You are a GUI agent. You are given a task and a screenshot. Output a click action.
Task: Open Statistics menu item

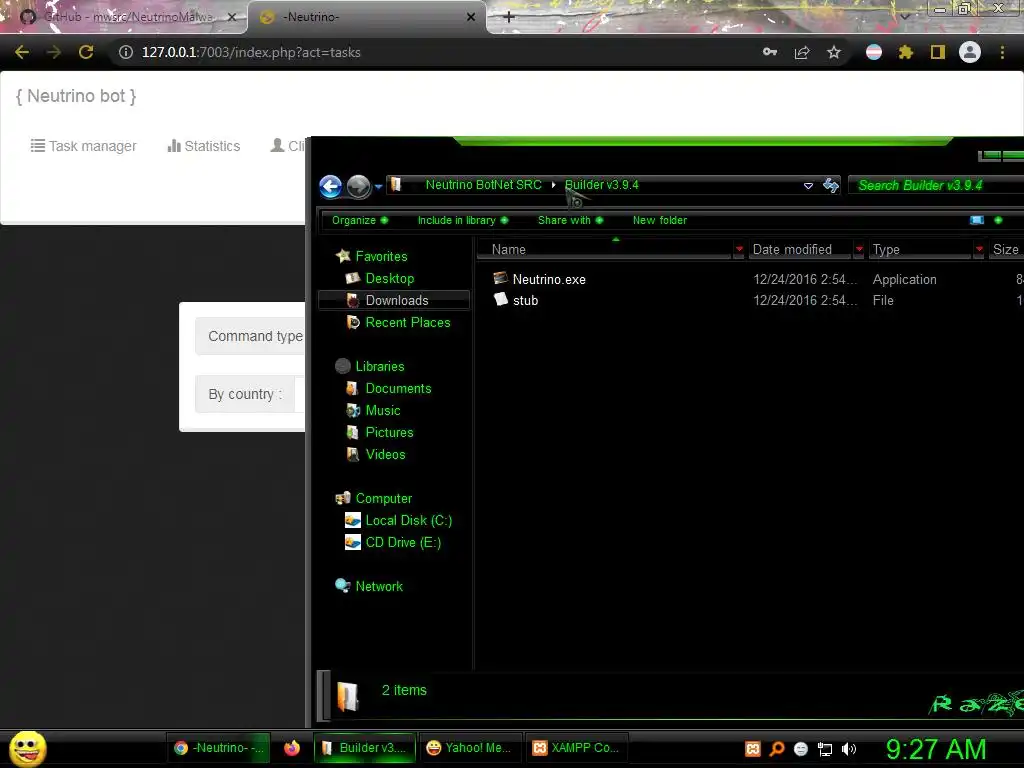tap(204, 146)
